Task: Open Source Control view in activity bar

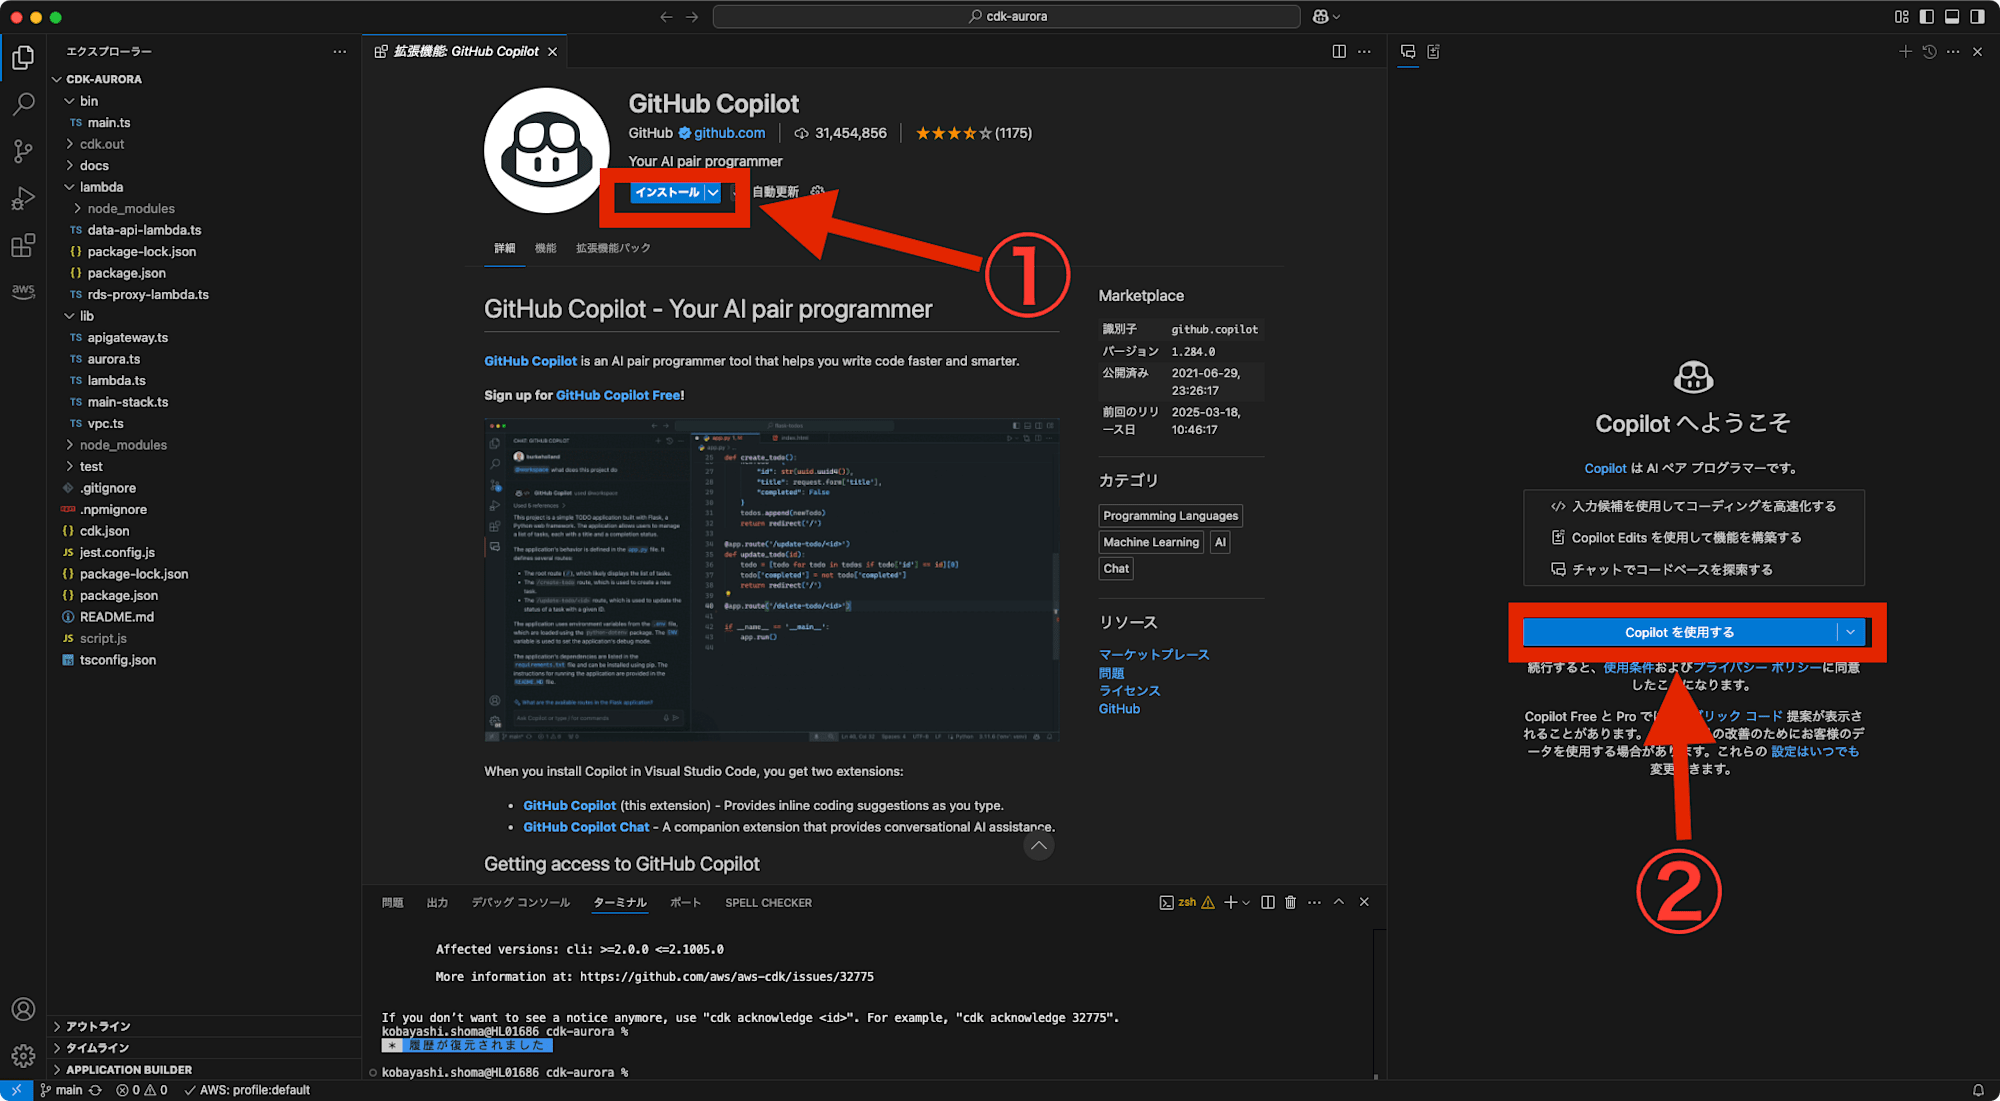Action: [x=23, y=151]
